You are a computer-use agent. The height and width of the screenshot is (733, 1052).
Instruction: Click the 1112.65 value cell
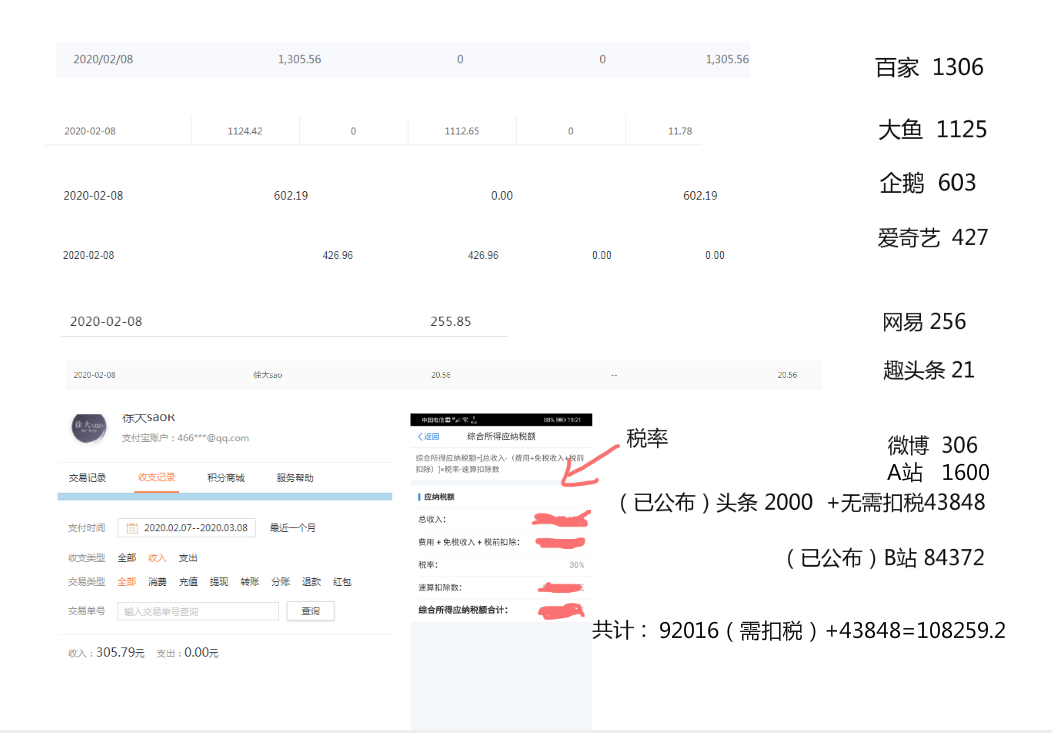(x=462, y=131)
